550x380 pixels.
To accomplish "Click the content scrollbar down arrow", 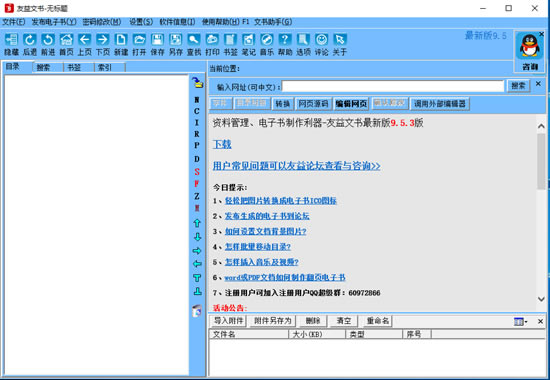I will (x=541, y=299).
